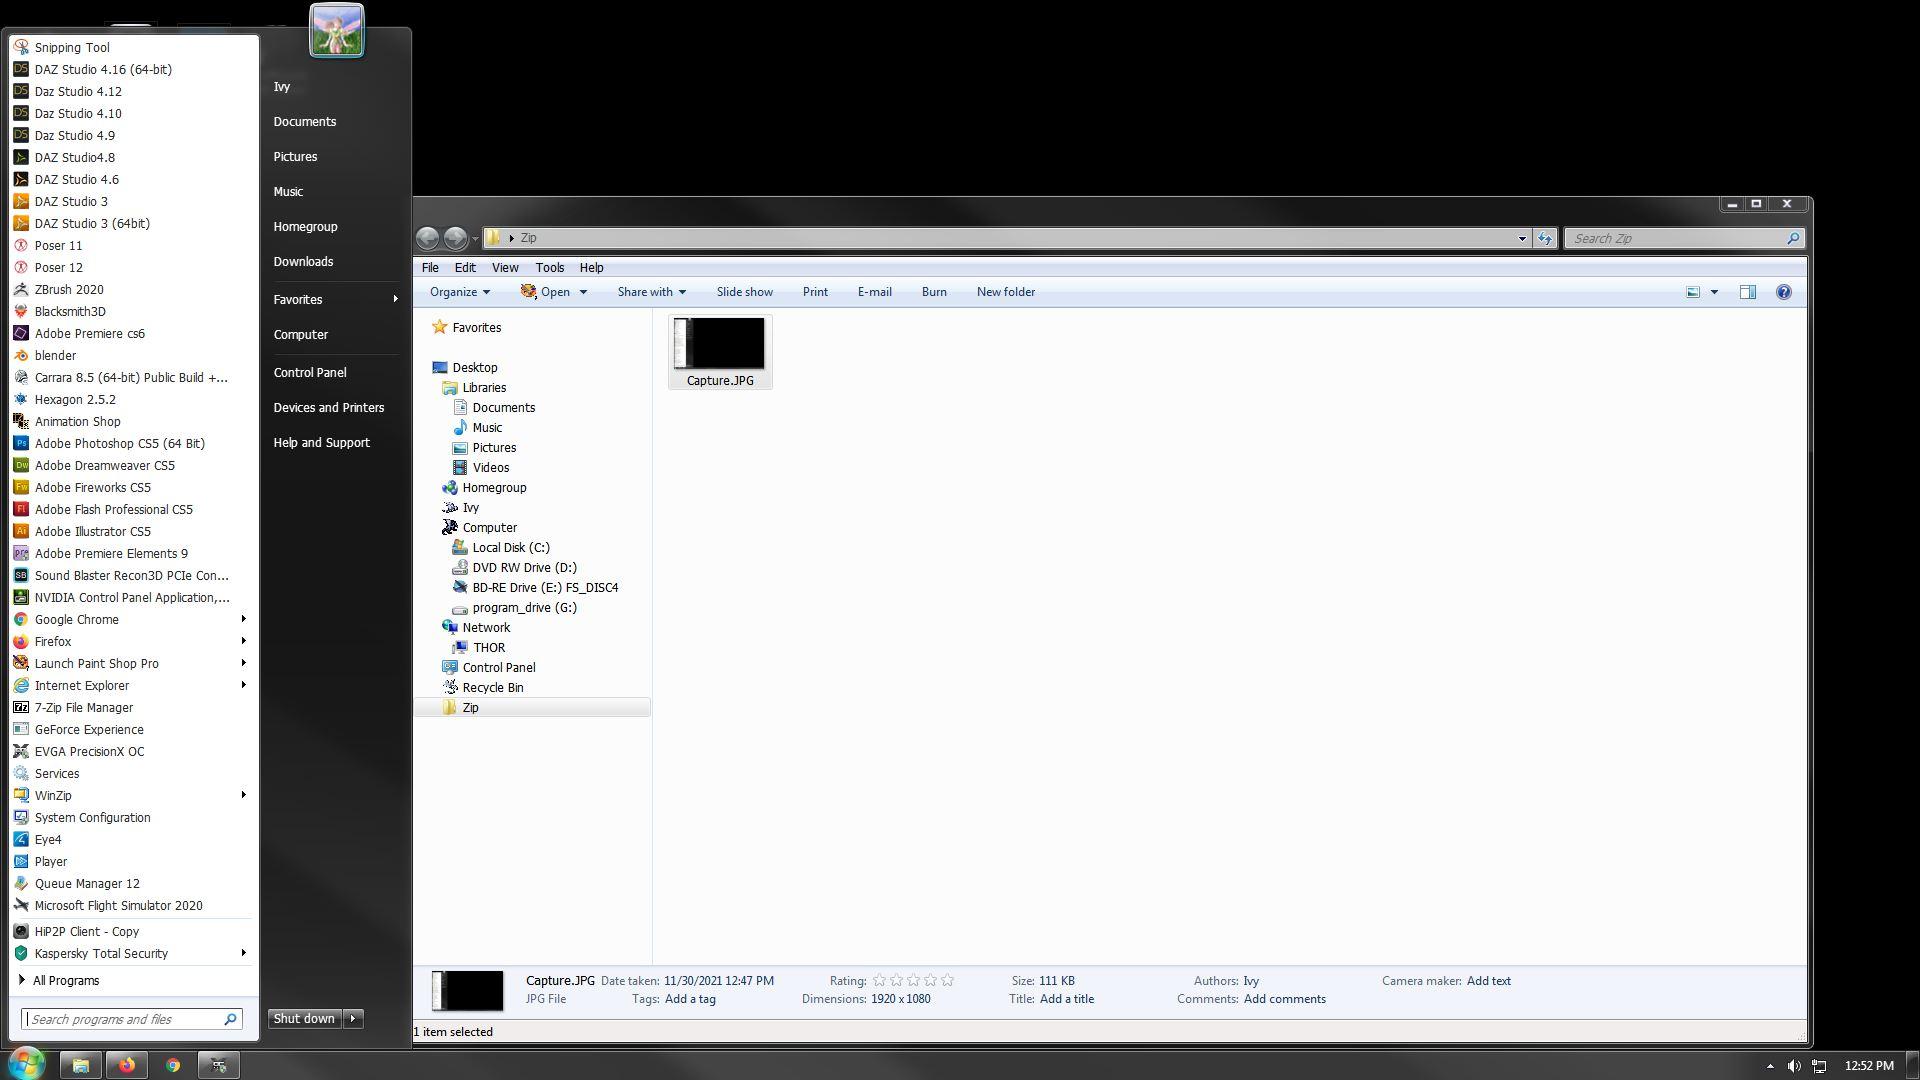Start 7-Zip File Manager
The image size is (1920, 1080).
(x=83, y=707)
